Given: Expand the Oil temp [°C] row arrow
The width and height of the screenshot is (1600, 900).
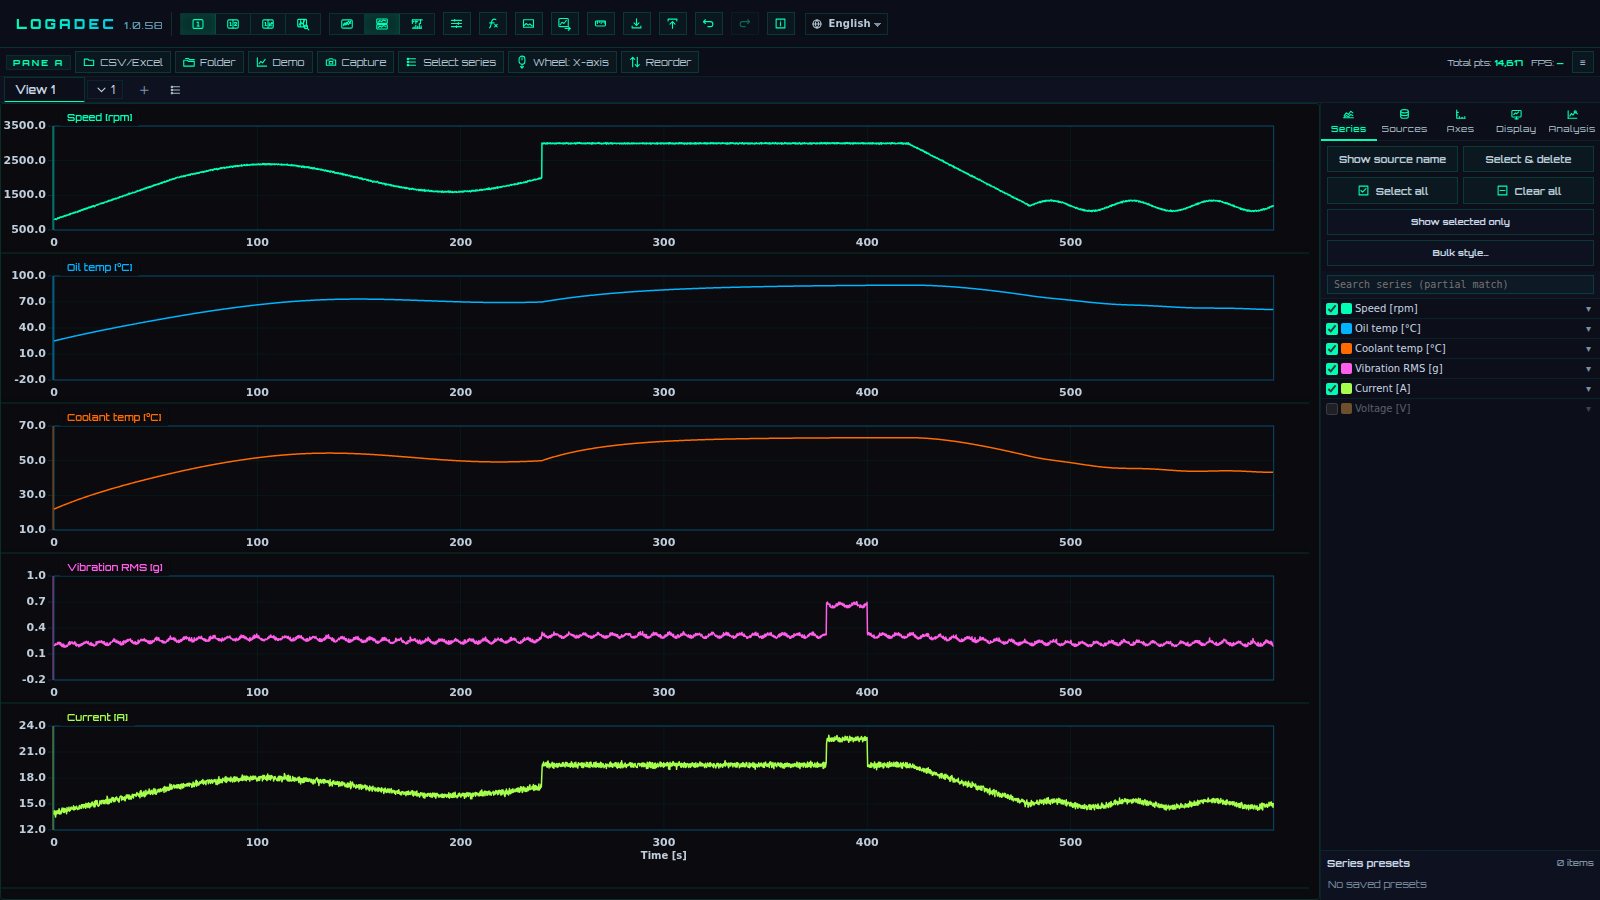Looking at the screenshot, I should (x=1588, y=329).
